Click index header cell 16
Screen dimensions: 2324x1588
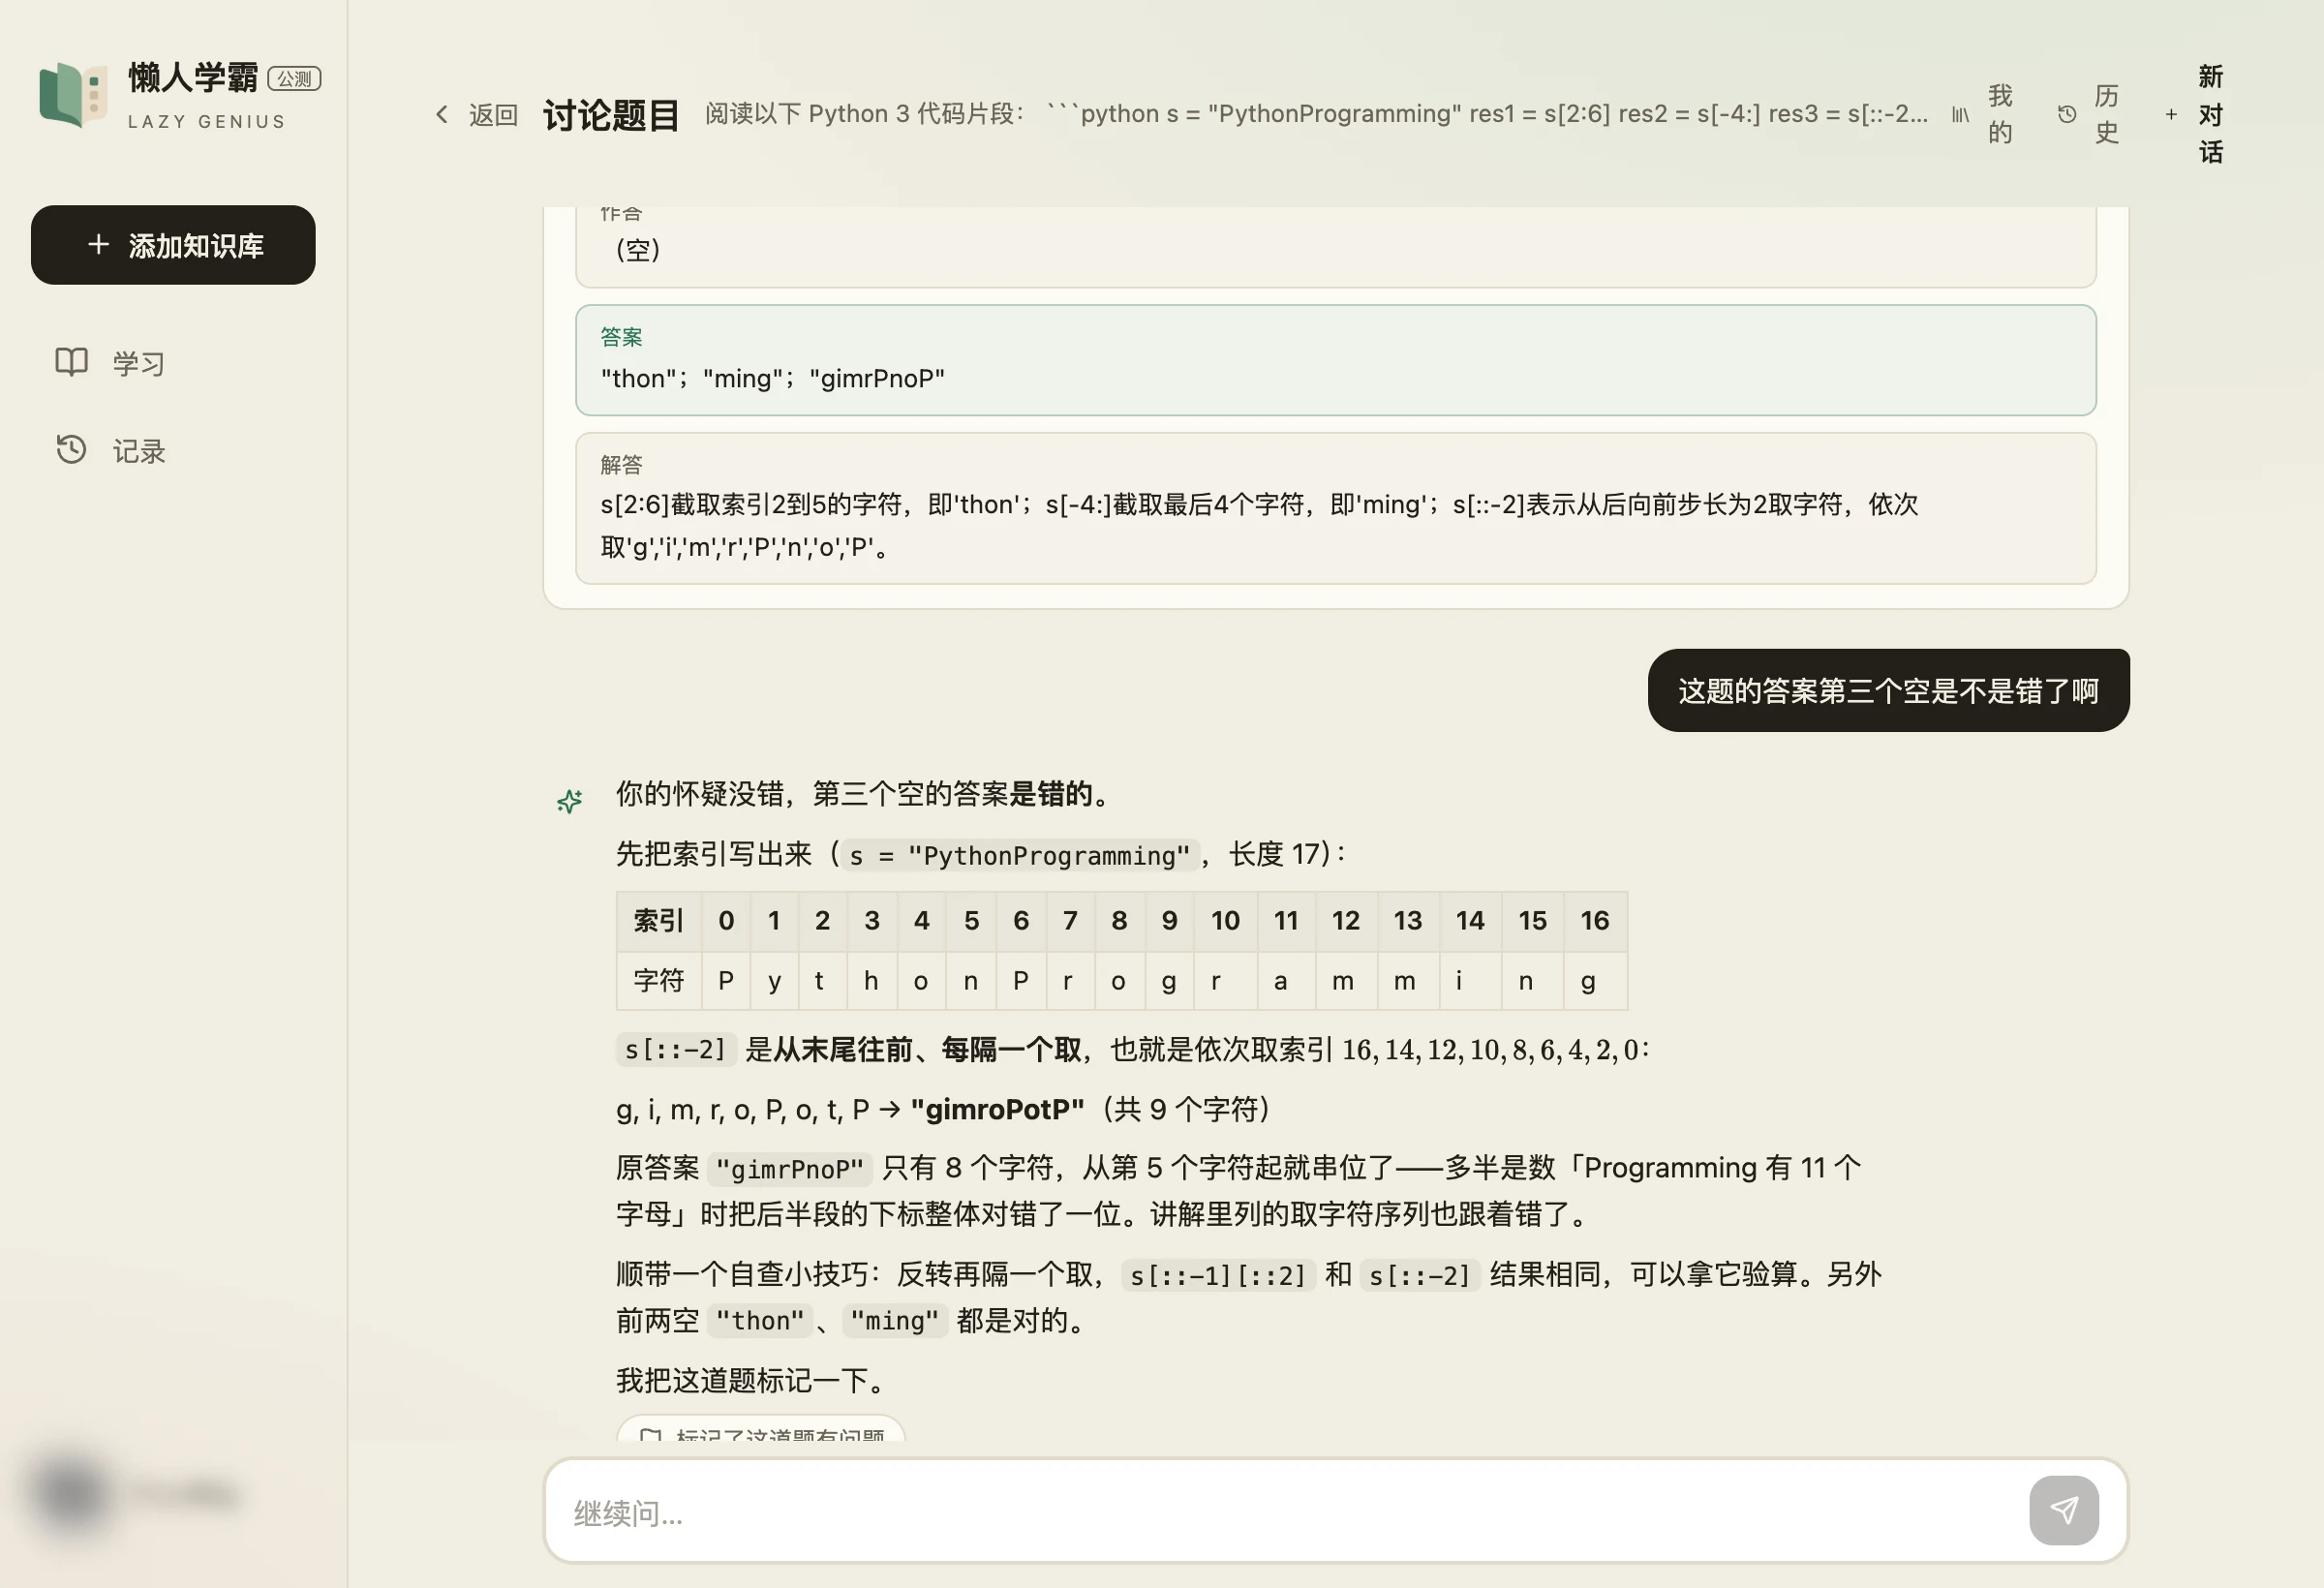tap(1595, 920)
